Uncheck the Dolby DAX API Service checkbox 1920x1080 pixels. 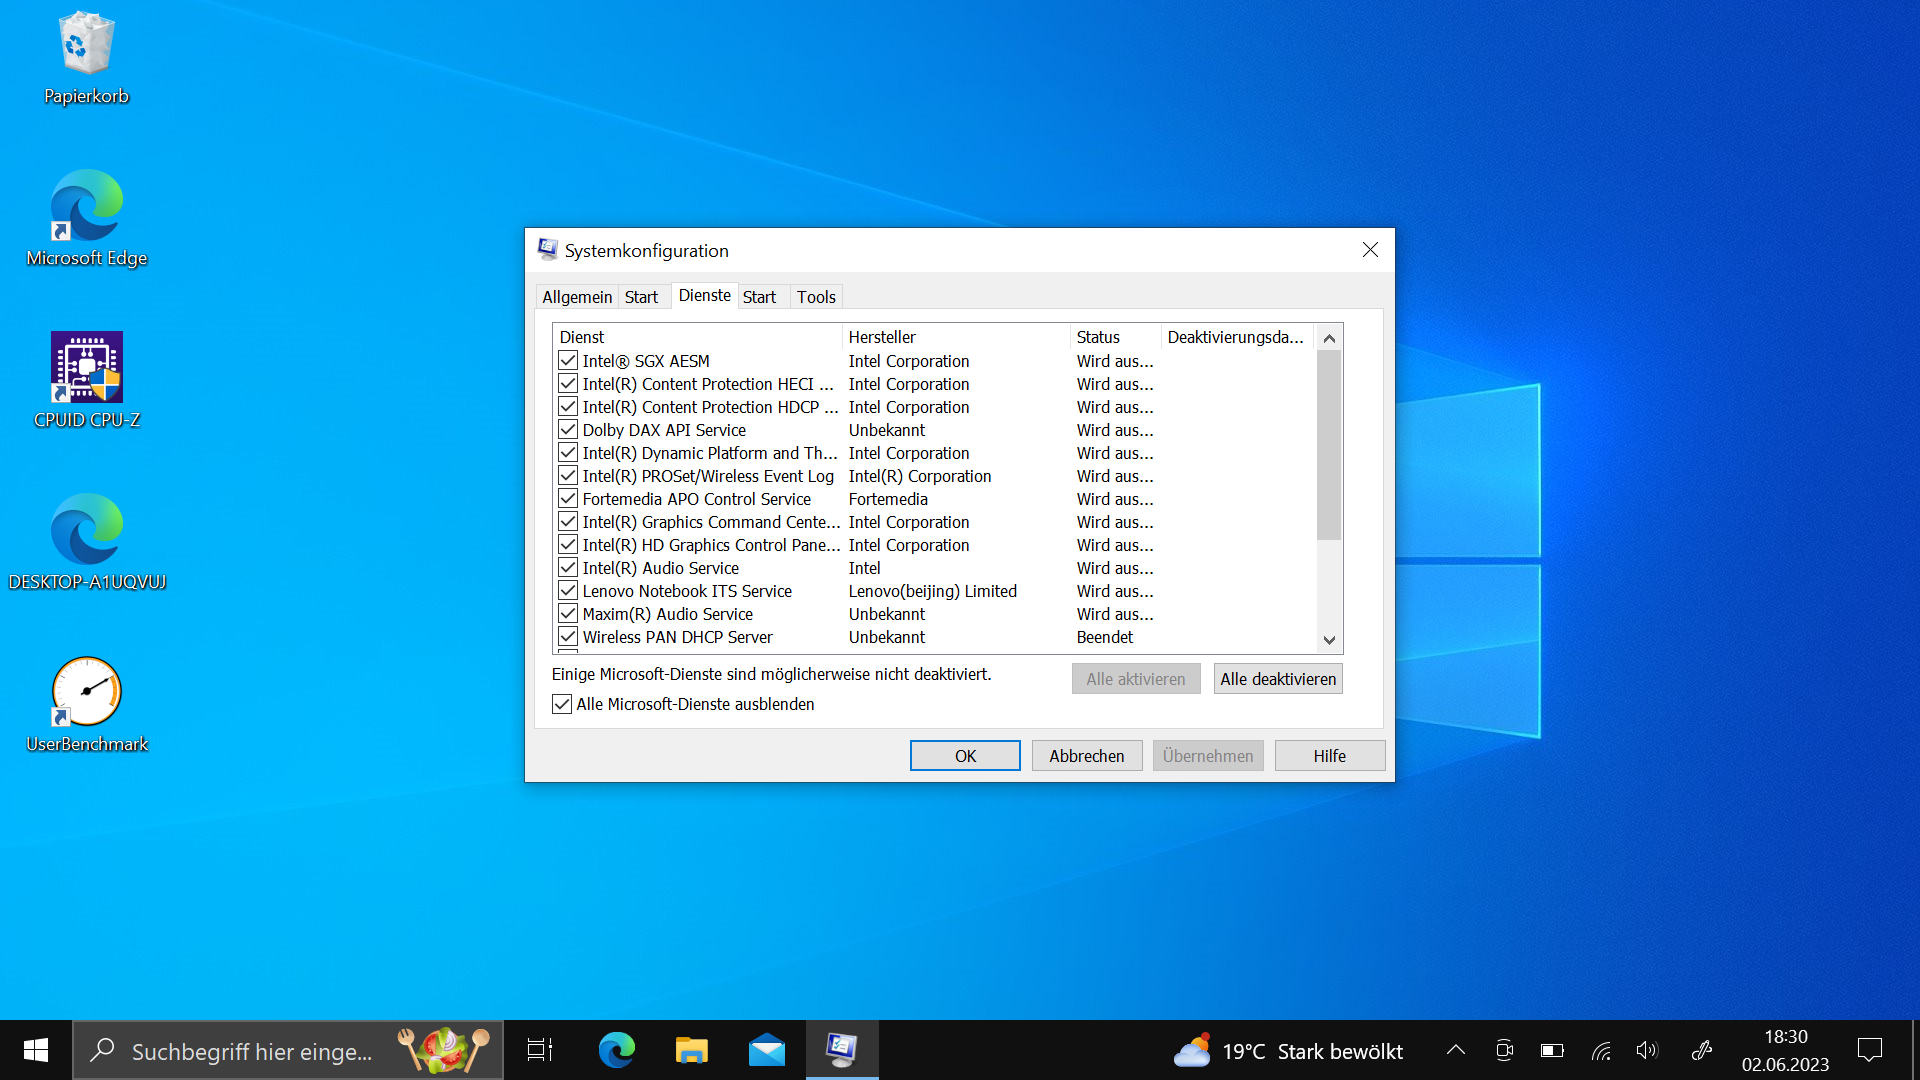pyautogui.click(x=568, y=430)
